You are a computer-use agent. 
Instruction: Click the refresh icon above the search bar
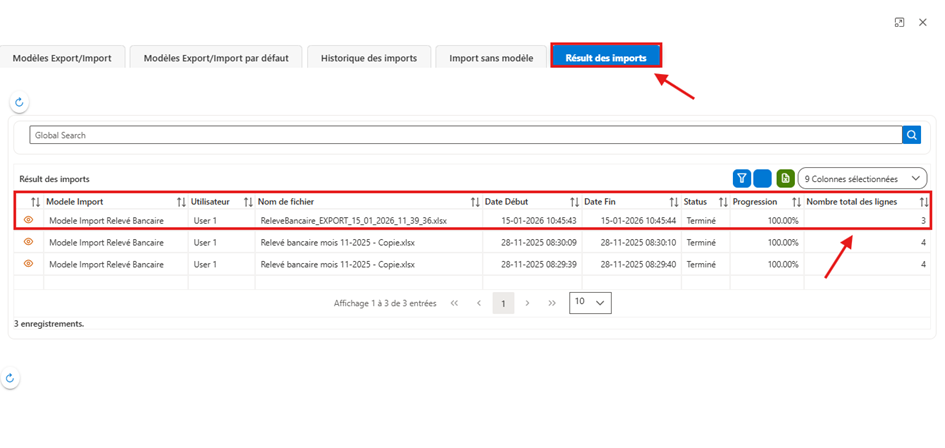click(19, 103)
